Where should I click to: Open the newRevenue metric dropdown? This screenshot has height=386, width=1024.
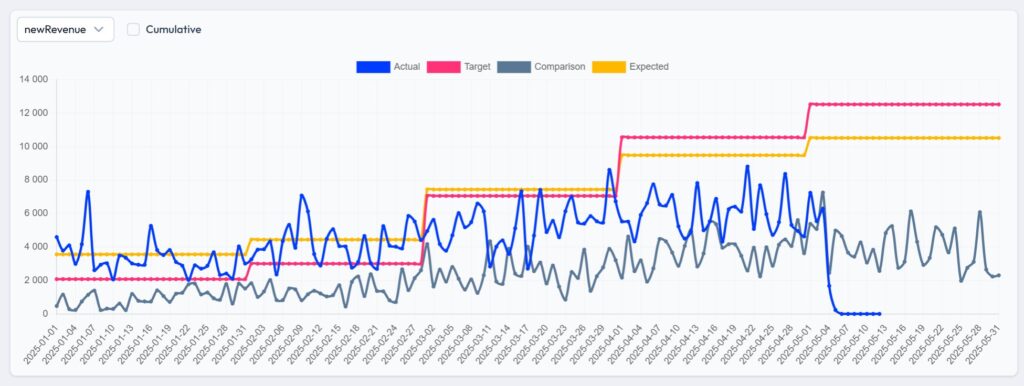click(x=65, y=29)
